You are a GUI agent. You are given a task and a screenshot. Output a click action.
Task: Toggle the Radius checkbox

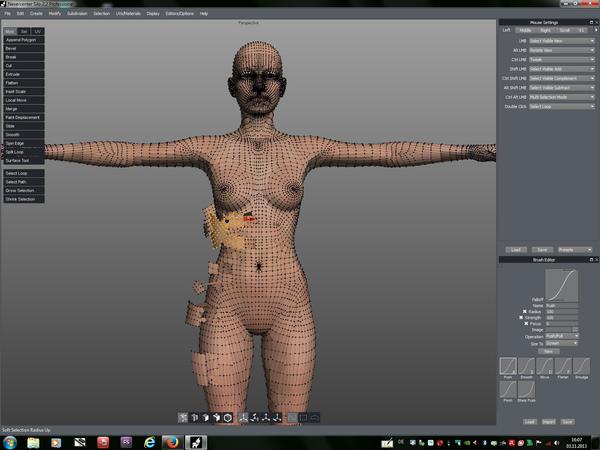tap(525, 311)
